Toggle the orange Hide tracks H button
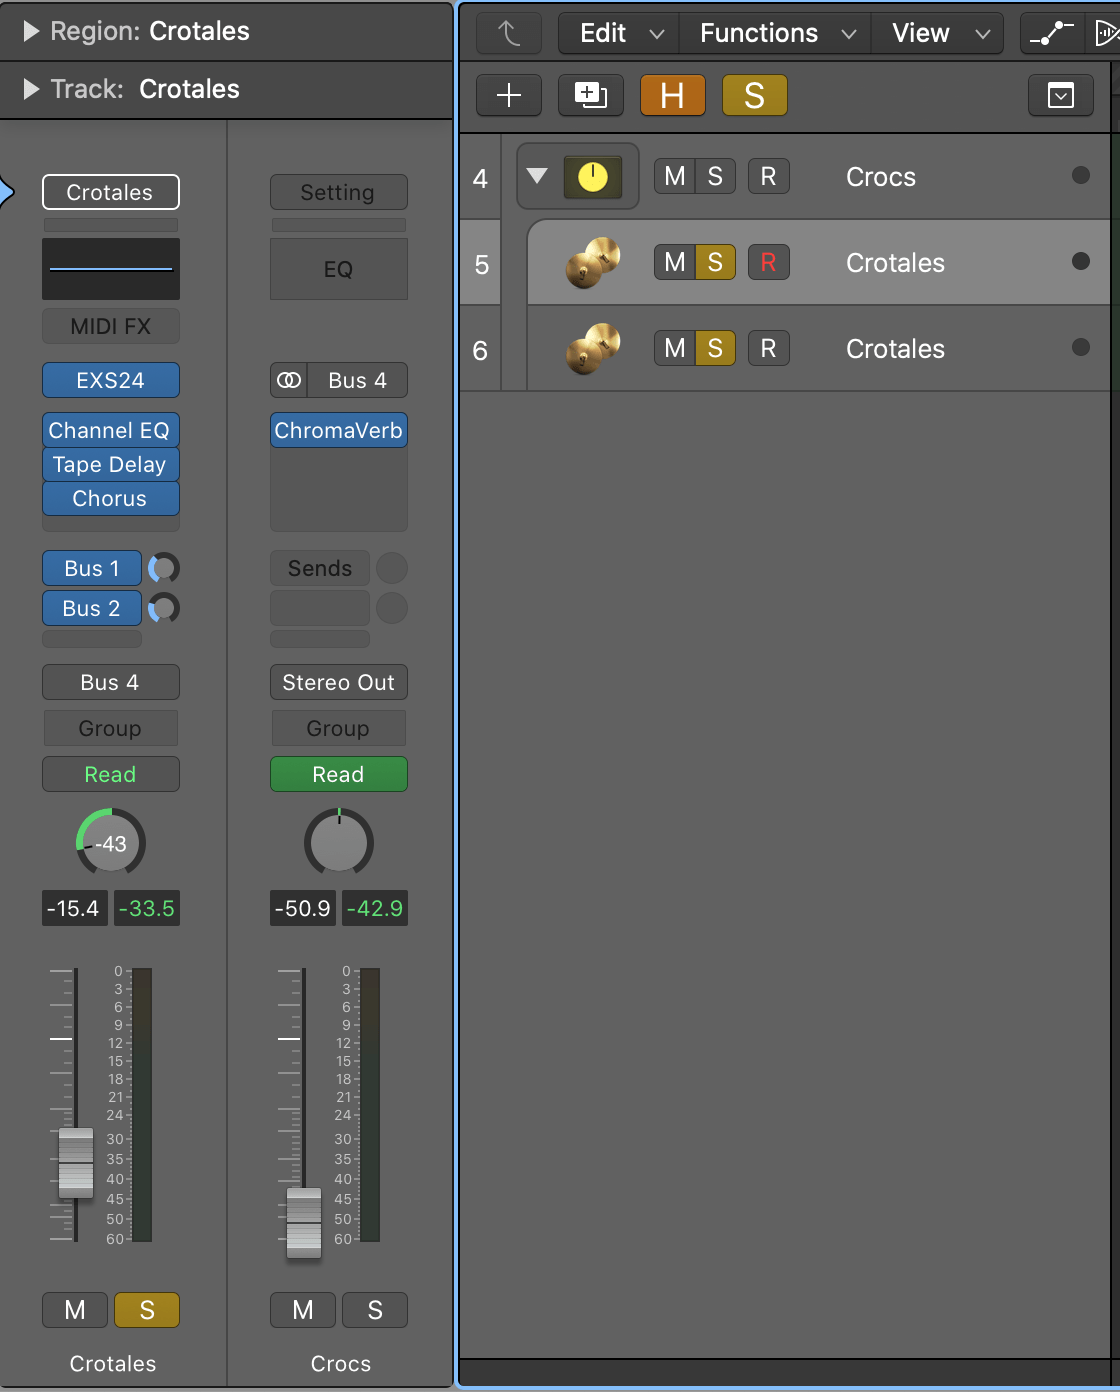Viewport: 1120px width, 1392px height. pyautogui.click(x=672, y=96)
